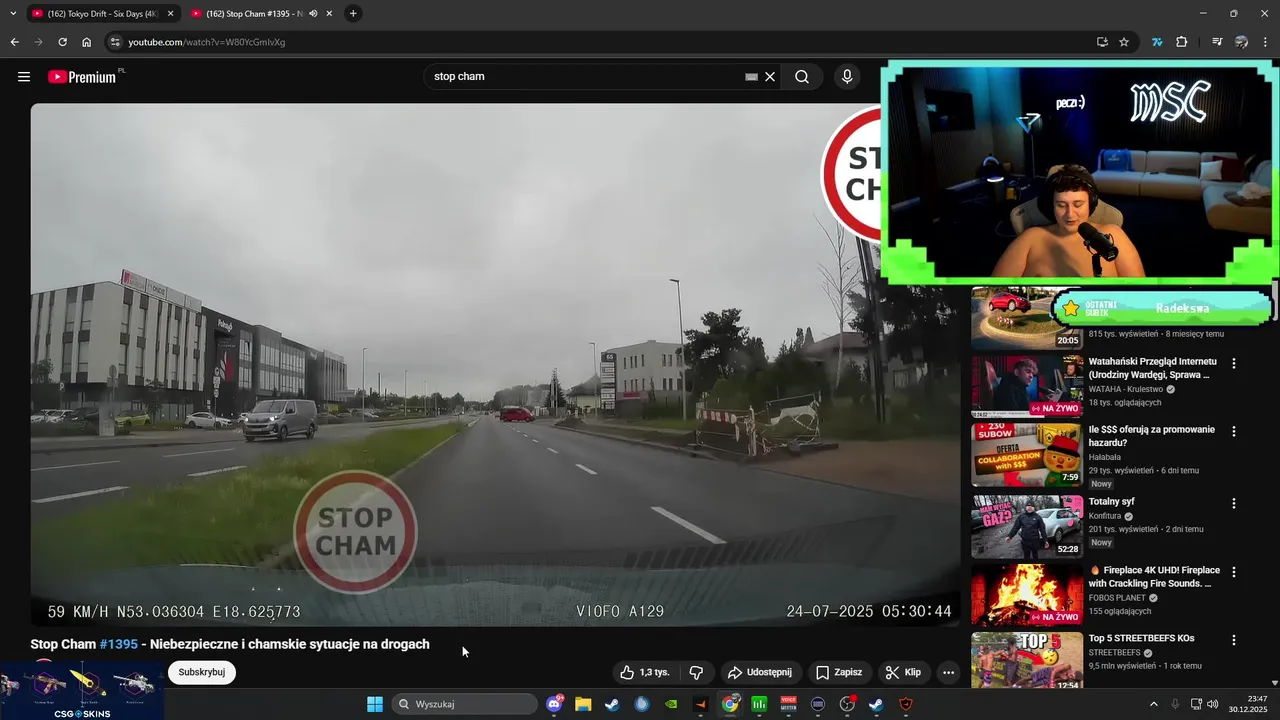
Task: Mute the Stop Cham tab audio icon
Action: [313, 14]
